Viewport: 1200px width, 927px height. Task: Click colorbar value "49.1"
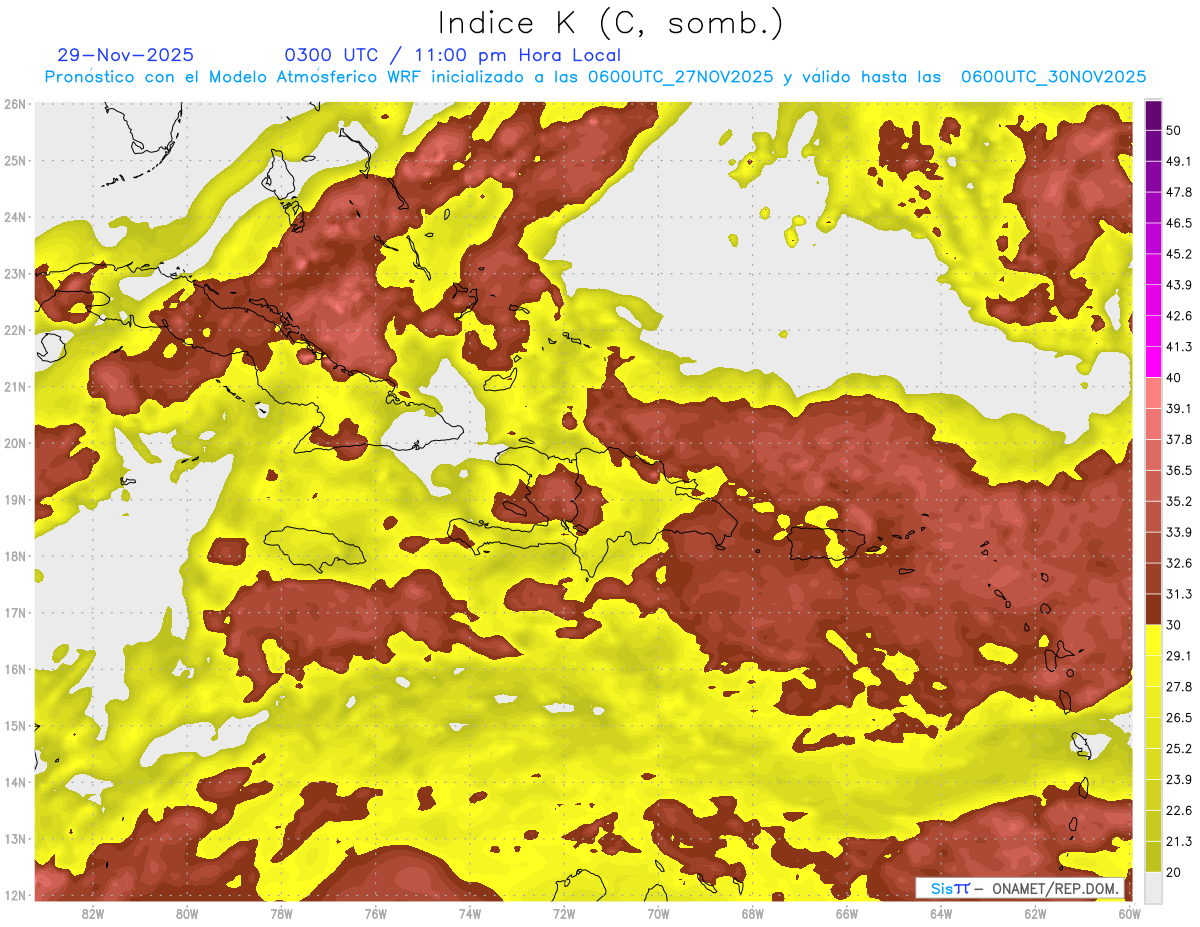click(x=1178, y=161)
